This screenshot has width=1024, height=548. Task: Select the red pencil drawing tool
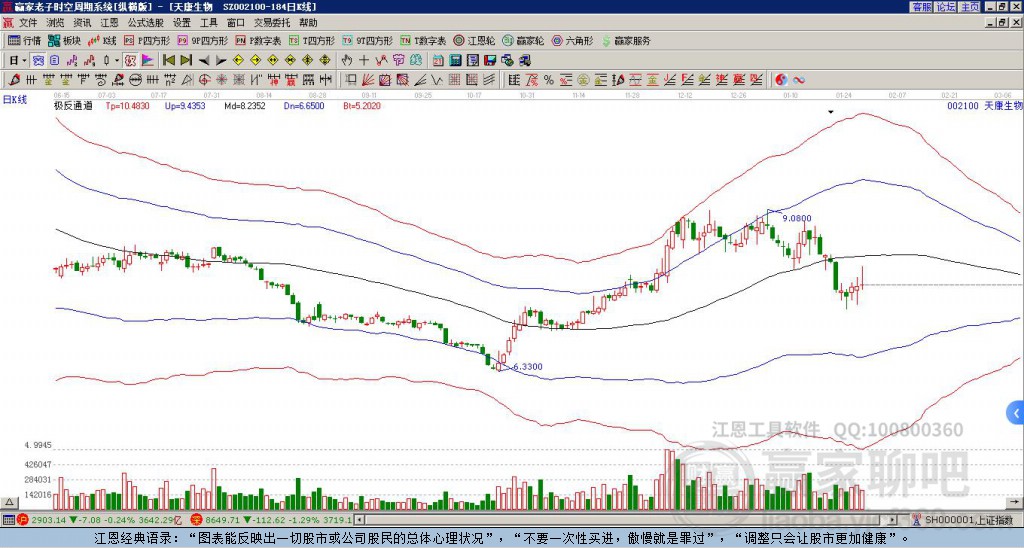(14, 80)
